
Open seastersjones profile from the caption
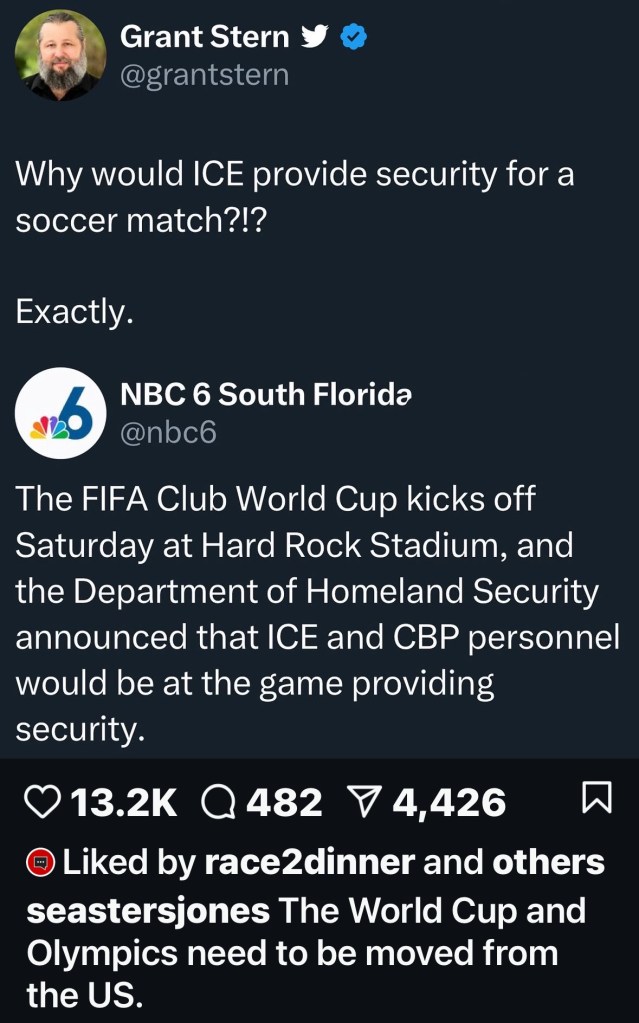(148, 912)
